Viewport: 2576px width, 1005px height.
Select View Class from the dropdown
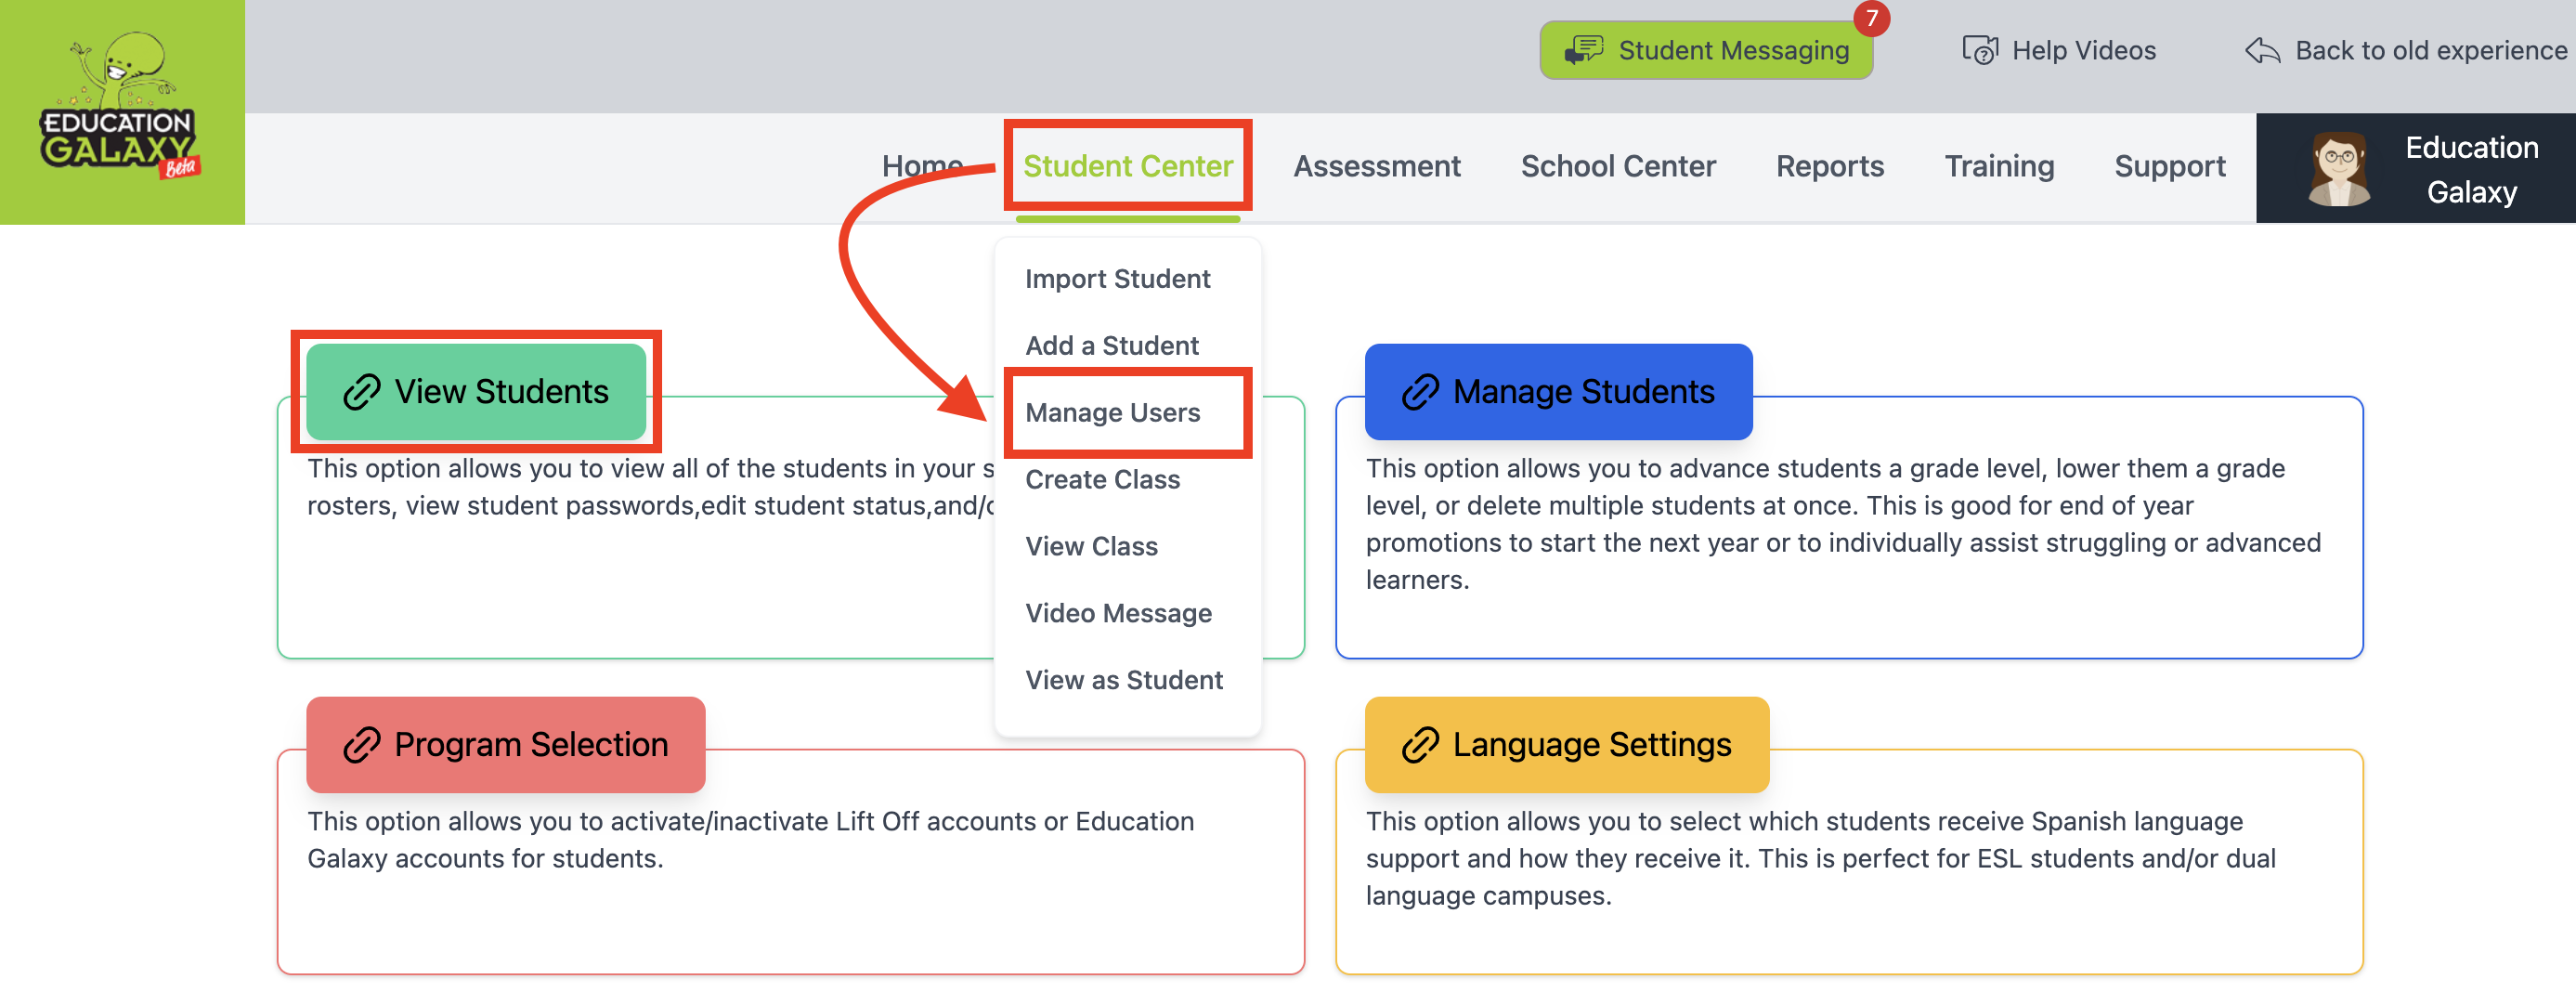(x=1091, y=547)
